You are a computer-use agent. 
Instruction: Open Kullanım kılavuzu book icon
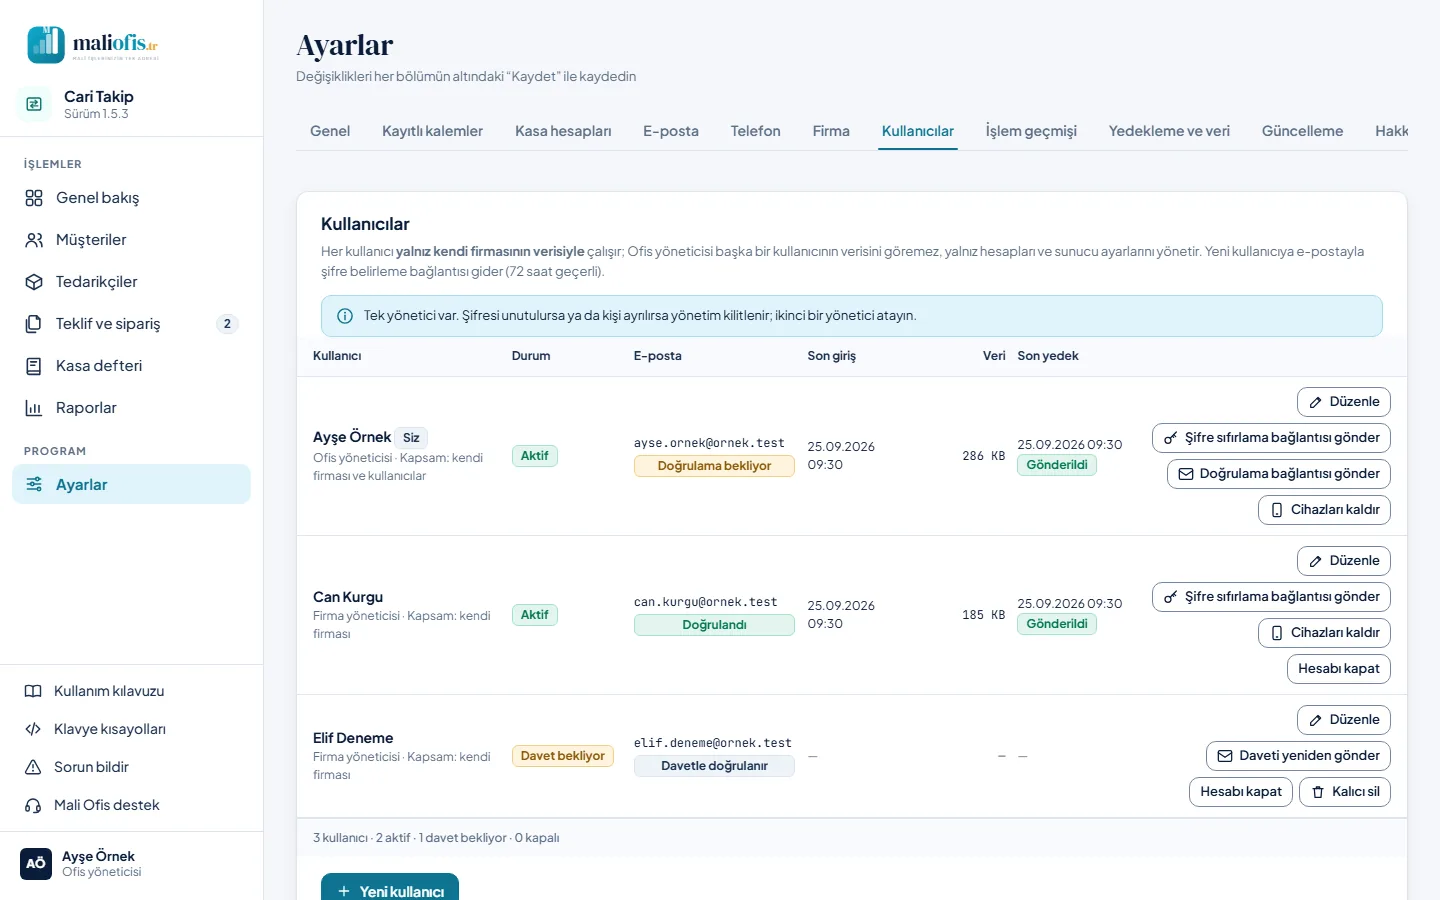(33, 691)
